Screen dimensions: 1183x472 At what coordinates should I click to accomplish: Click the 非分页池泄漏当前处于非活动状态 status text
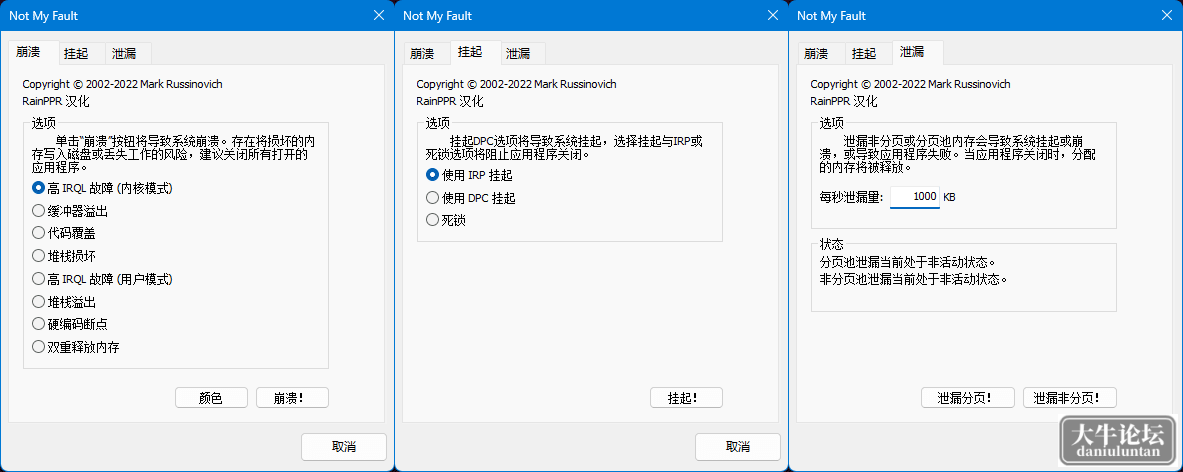[914, 279]
